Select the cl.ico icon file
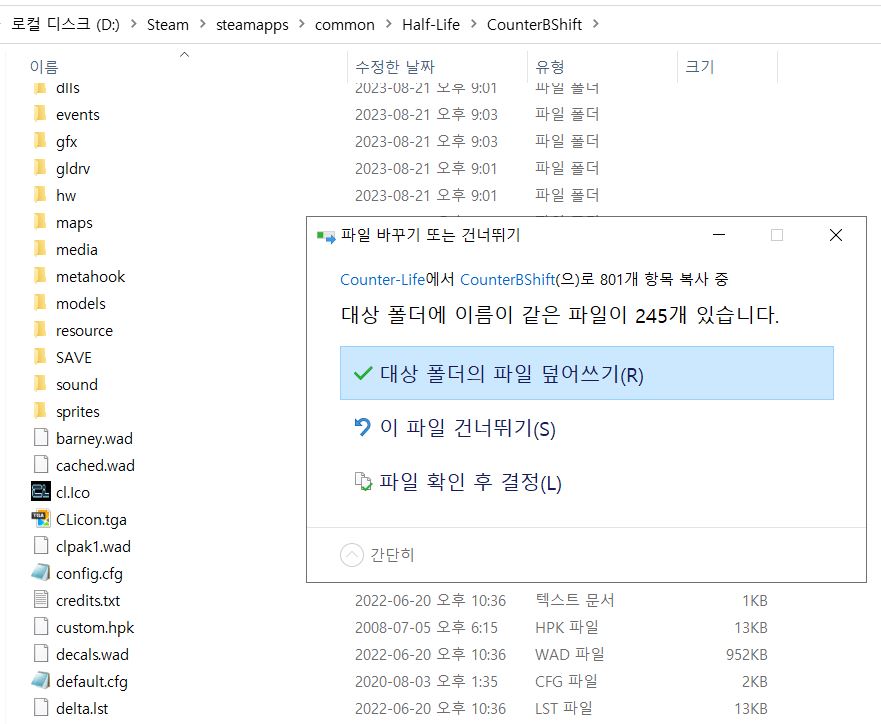Image resolution: width=881 pixels, height=724 pixels. click(40, 491)
